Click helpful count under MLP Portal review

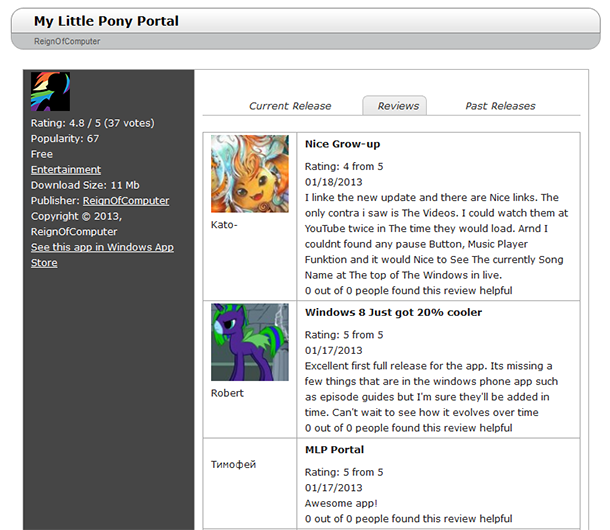(x=408, y=519)
